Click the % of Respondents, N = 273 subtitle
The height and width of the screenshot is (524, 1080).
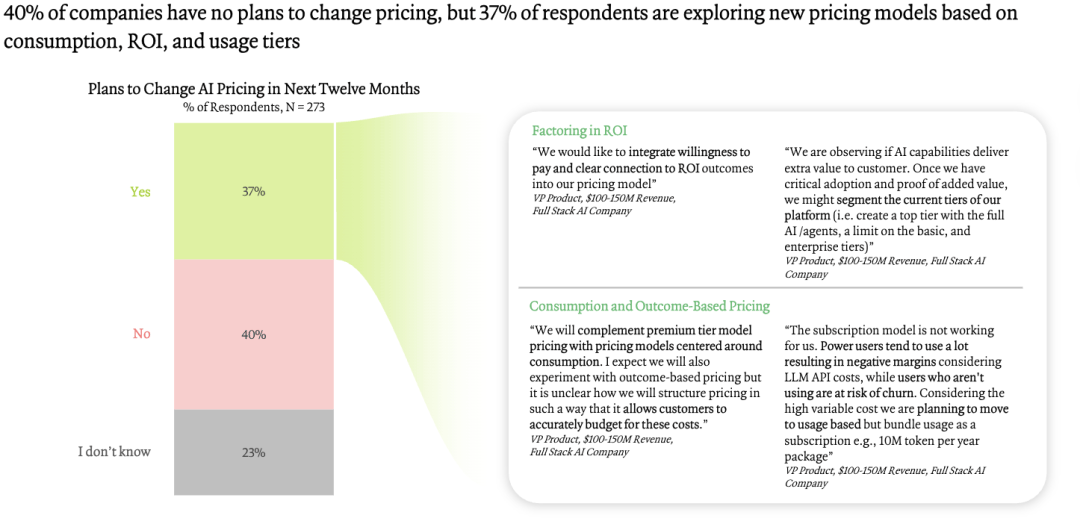(x=253, y=107)
